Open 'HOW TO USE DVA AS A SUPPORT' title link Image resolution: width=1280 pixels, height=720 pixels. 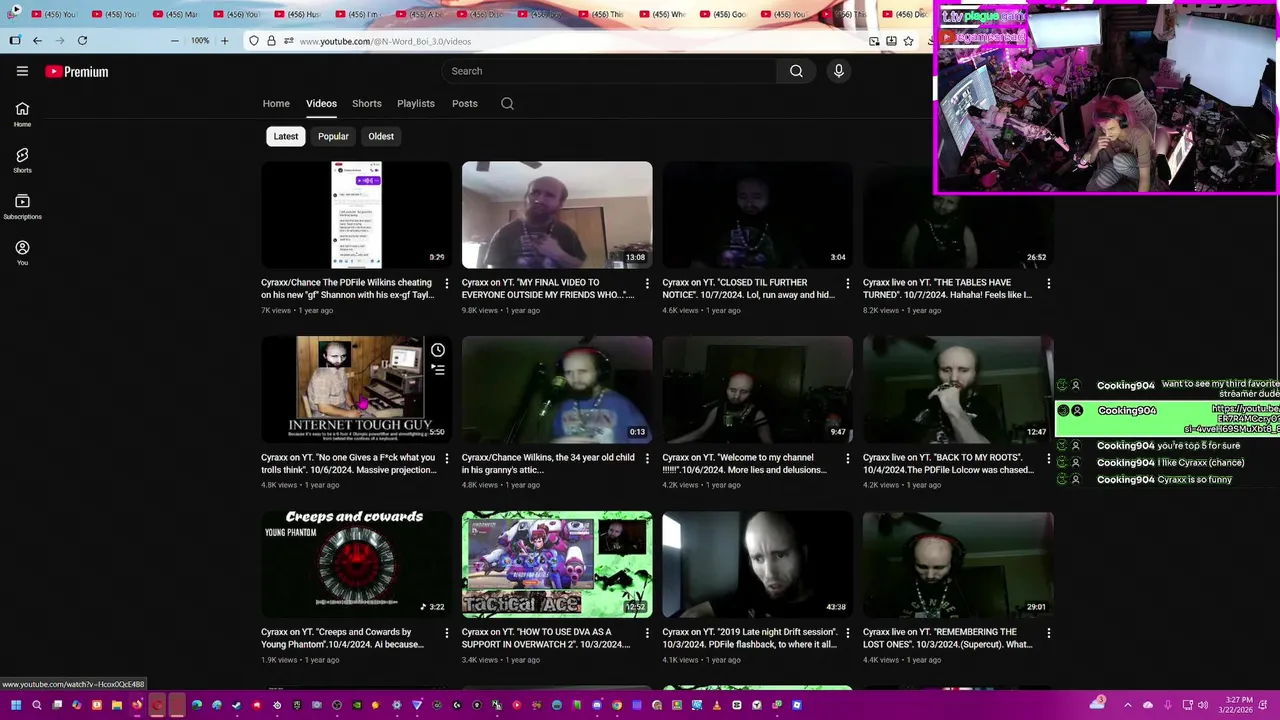[x=547, y=638]
